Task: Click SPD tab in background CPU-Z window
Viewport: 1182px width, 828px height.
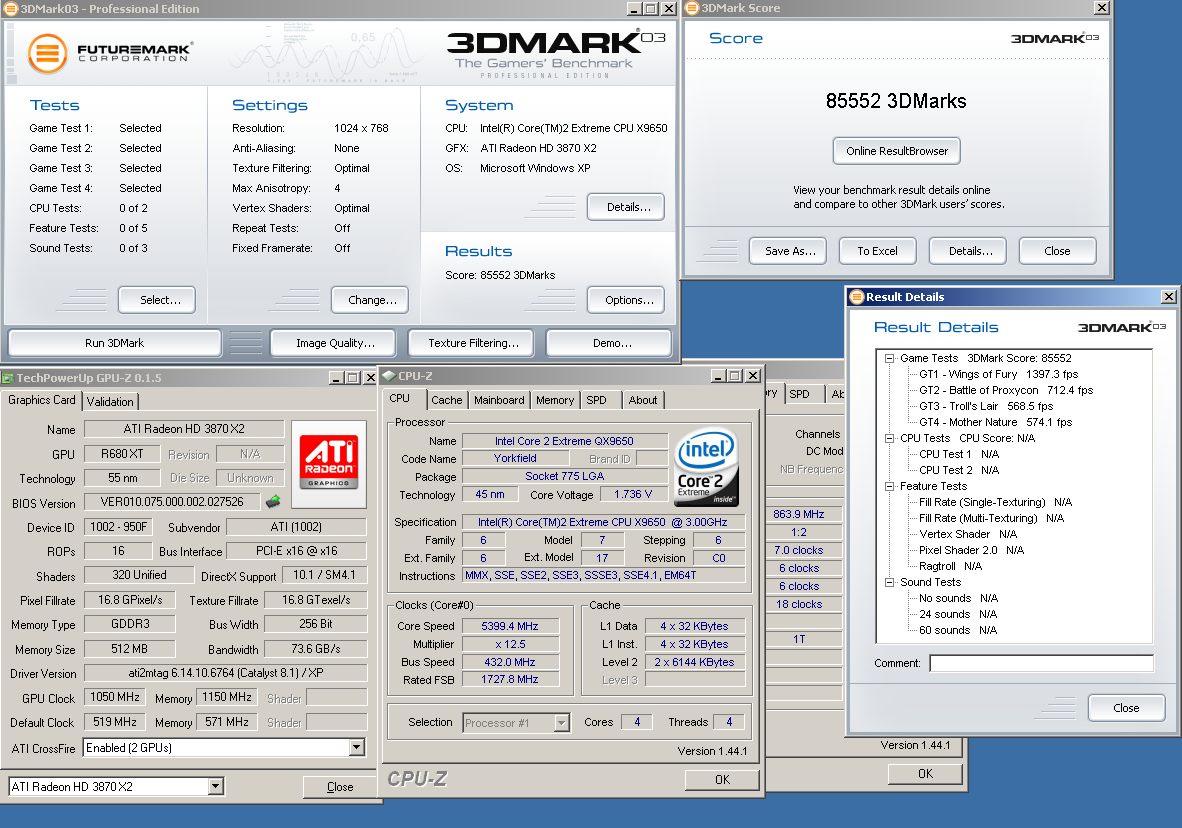Action: pyautogui.click(x=800, y=394)
